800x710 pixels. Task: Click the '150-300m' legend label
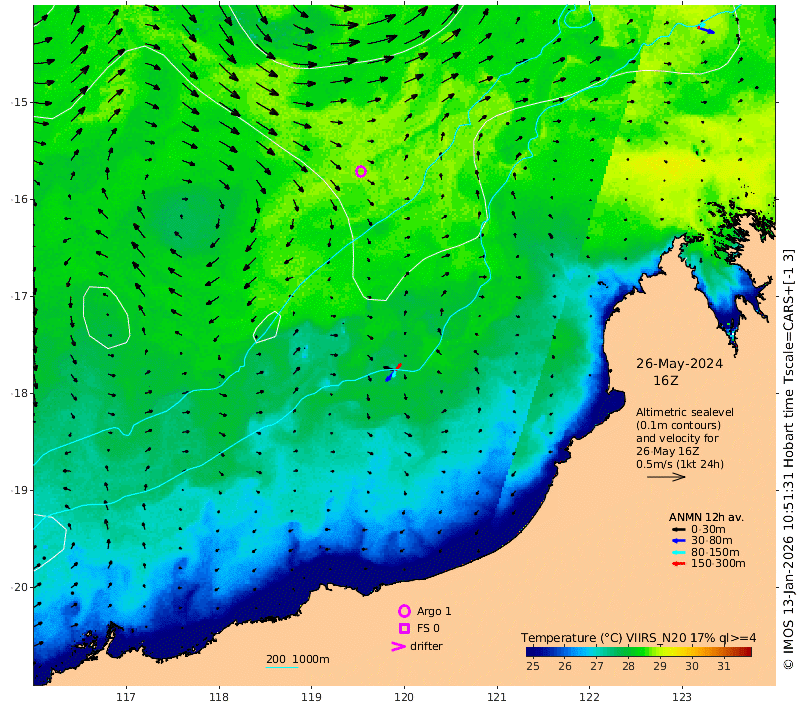point(718,564)
